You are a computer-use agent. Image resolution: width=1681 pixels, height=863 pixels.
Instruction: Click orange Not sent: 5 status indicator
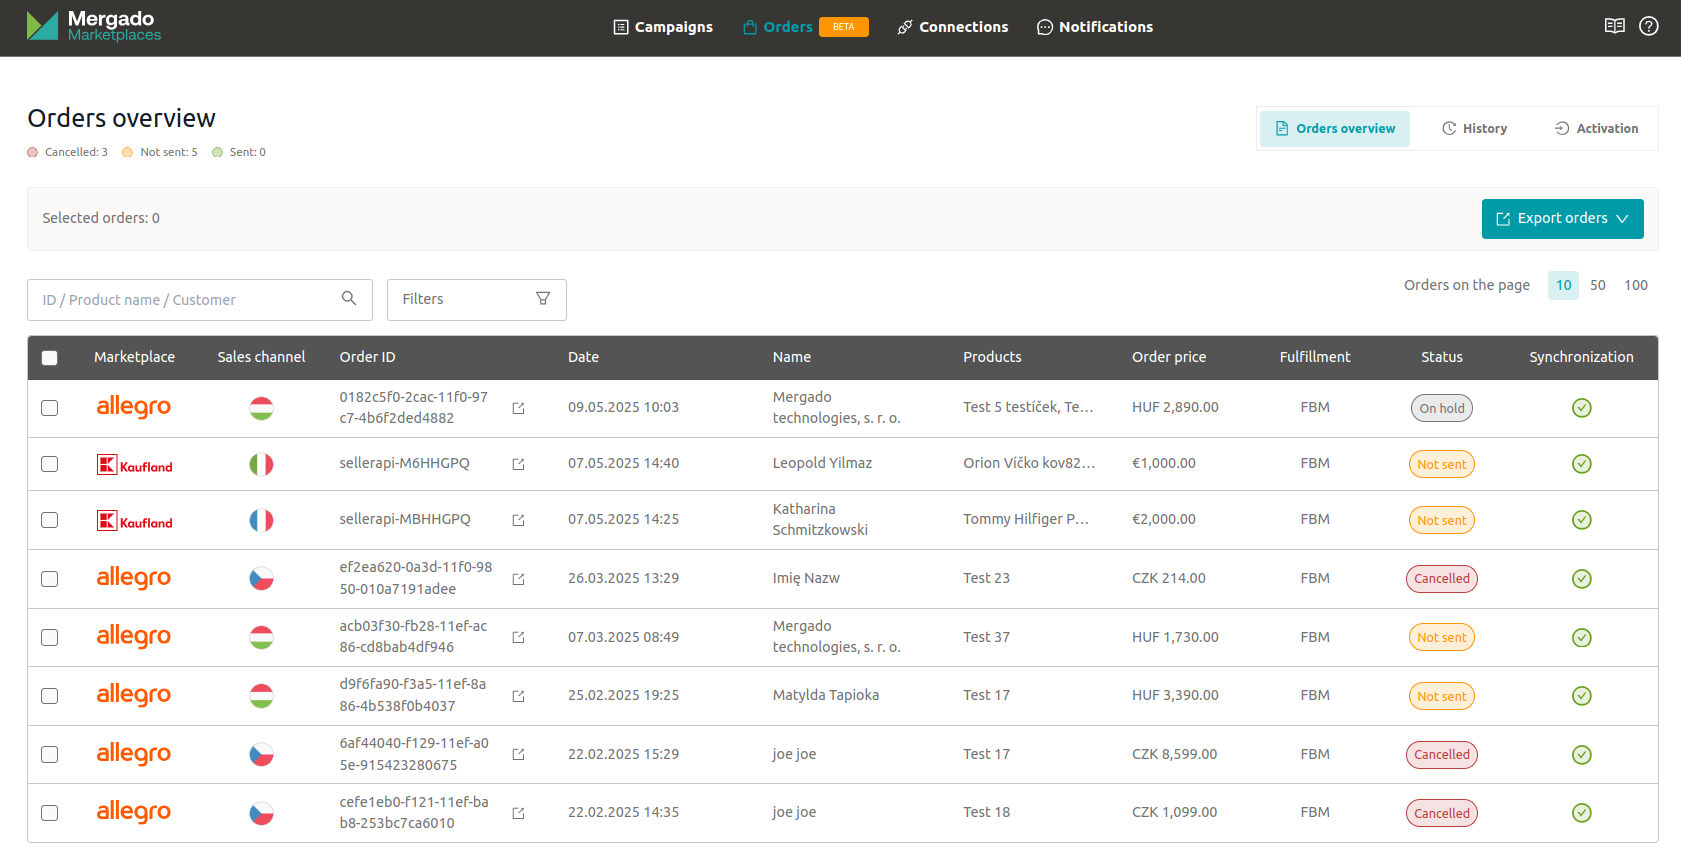160,152
